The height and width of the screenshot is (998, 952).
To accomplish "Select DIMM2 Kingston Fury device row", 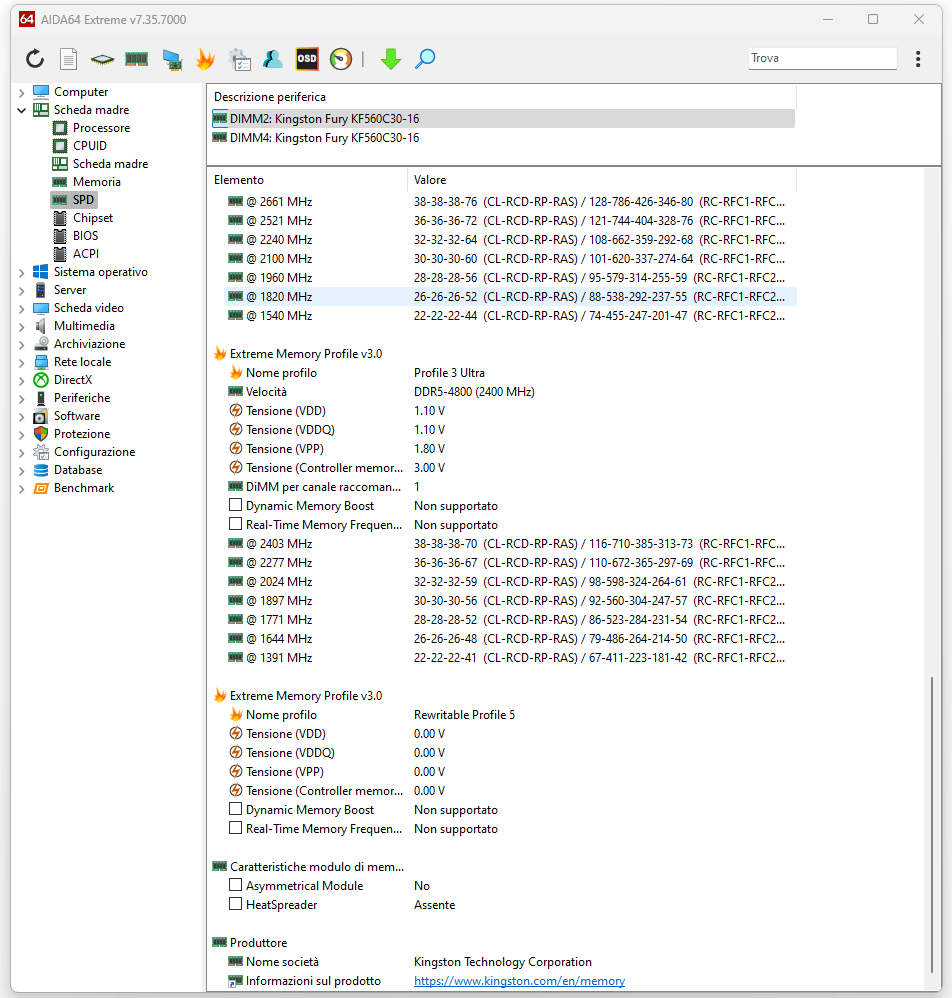I will coord(503,119).
